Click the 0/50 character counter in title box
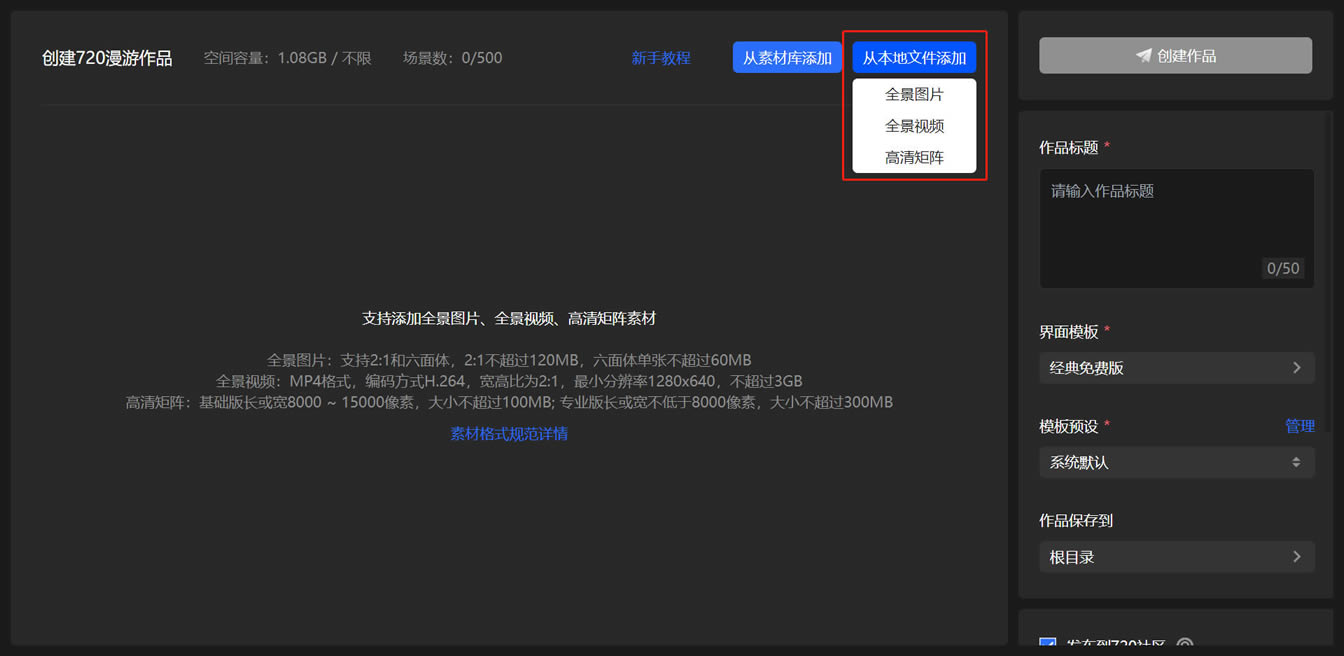Screen dimensions: 1344x656 click(1283, 268)
